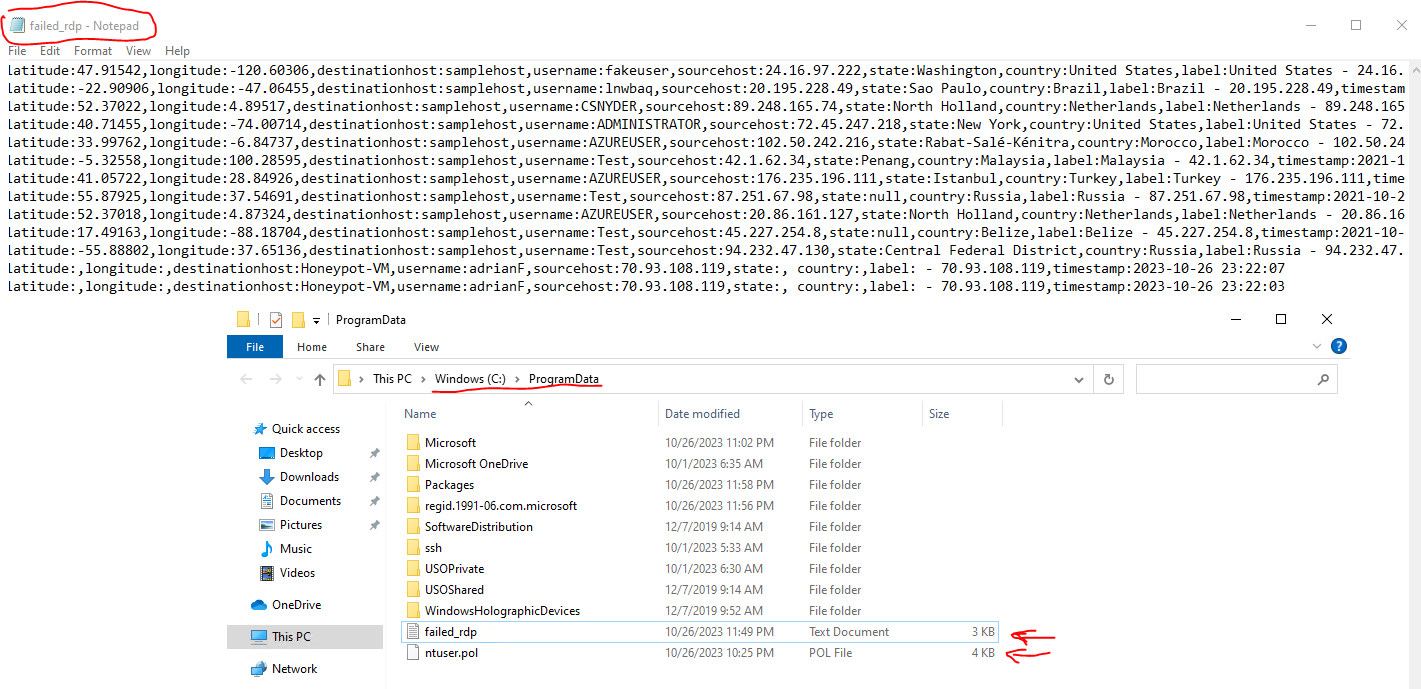Open the Notepad Format menu
This screenshot has width=1421, height=689.
(x=93, y=50)
